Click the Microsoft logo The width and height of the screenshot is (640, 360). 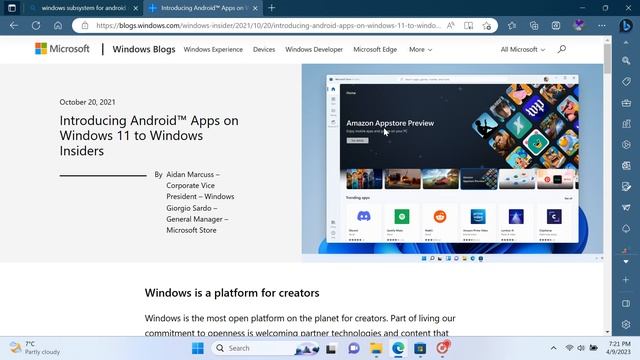pyautogui.click(x=62, y=49)
